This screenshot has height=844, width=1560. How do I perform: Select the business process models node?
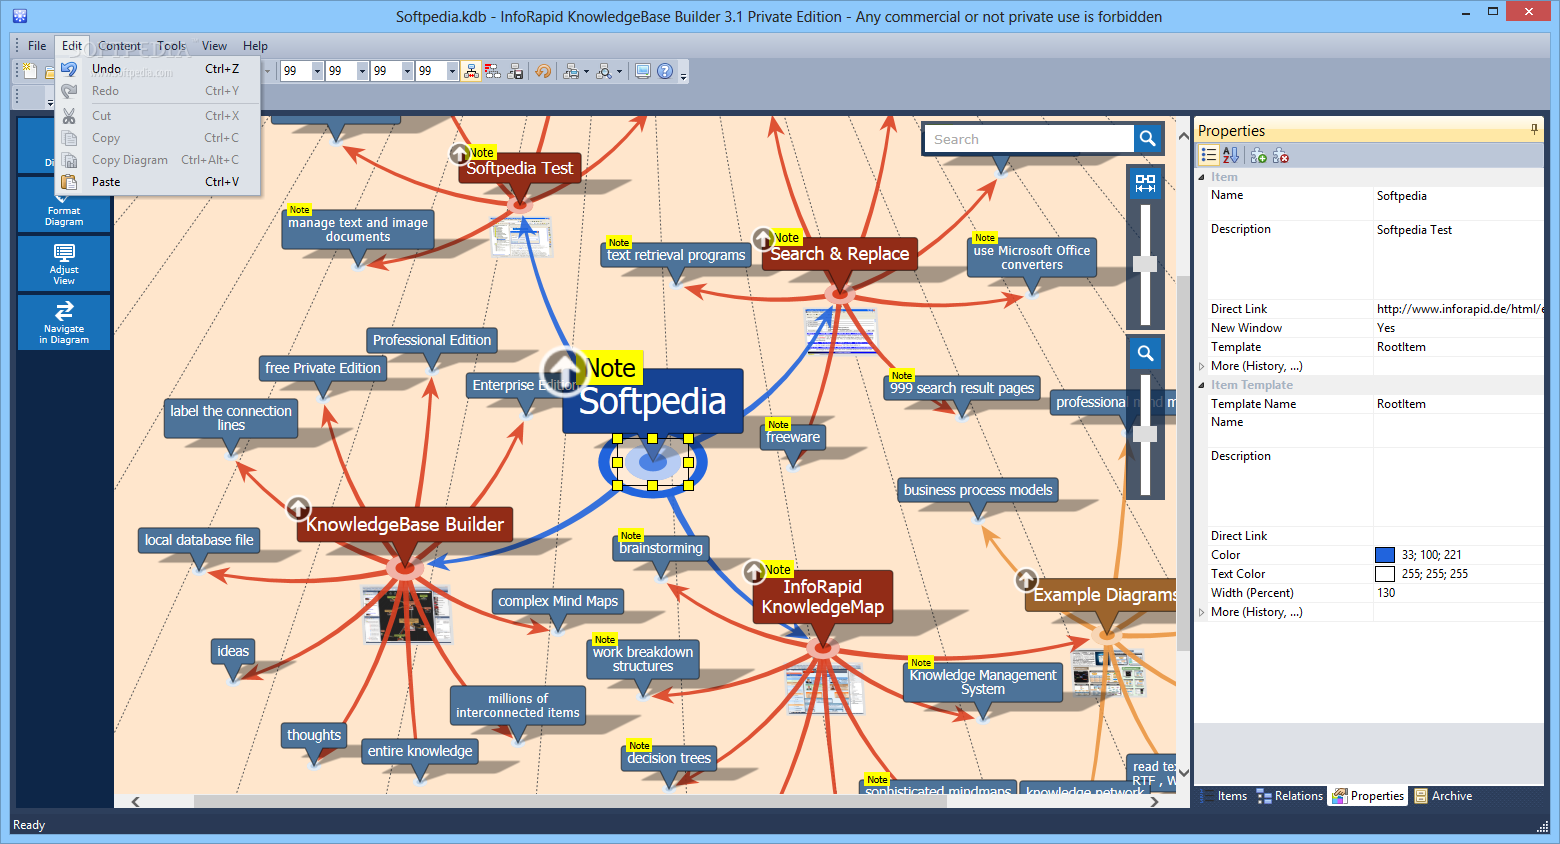[978, 490]
